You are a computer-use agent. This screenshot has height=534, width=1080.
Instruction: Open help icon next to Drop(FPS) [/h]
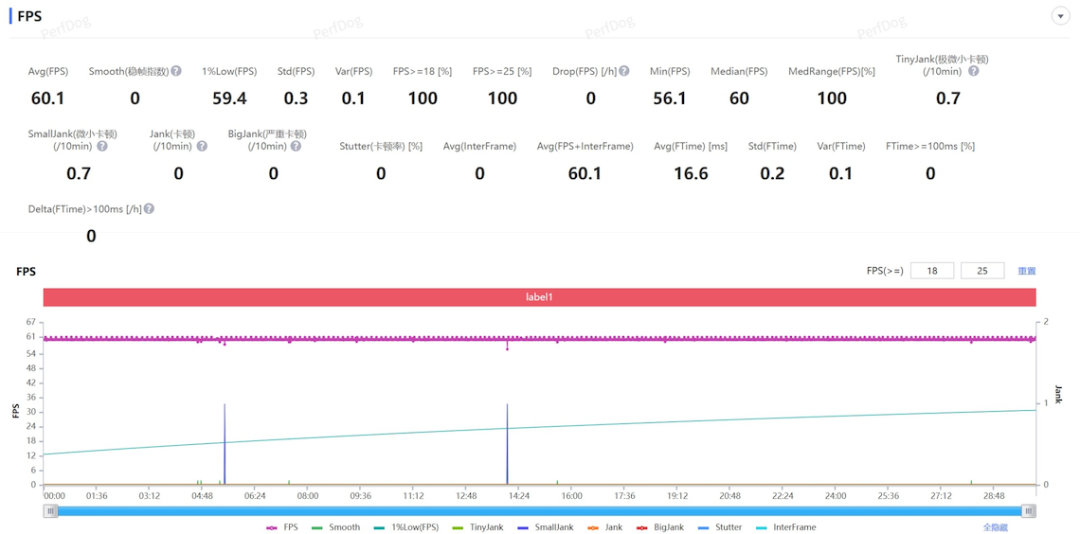click(x=624, y=71)
